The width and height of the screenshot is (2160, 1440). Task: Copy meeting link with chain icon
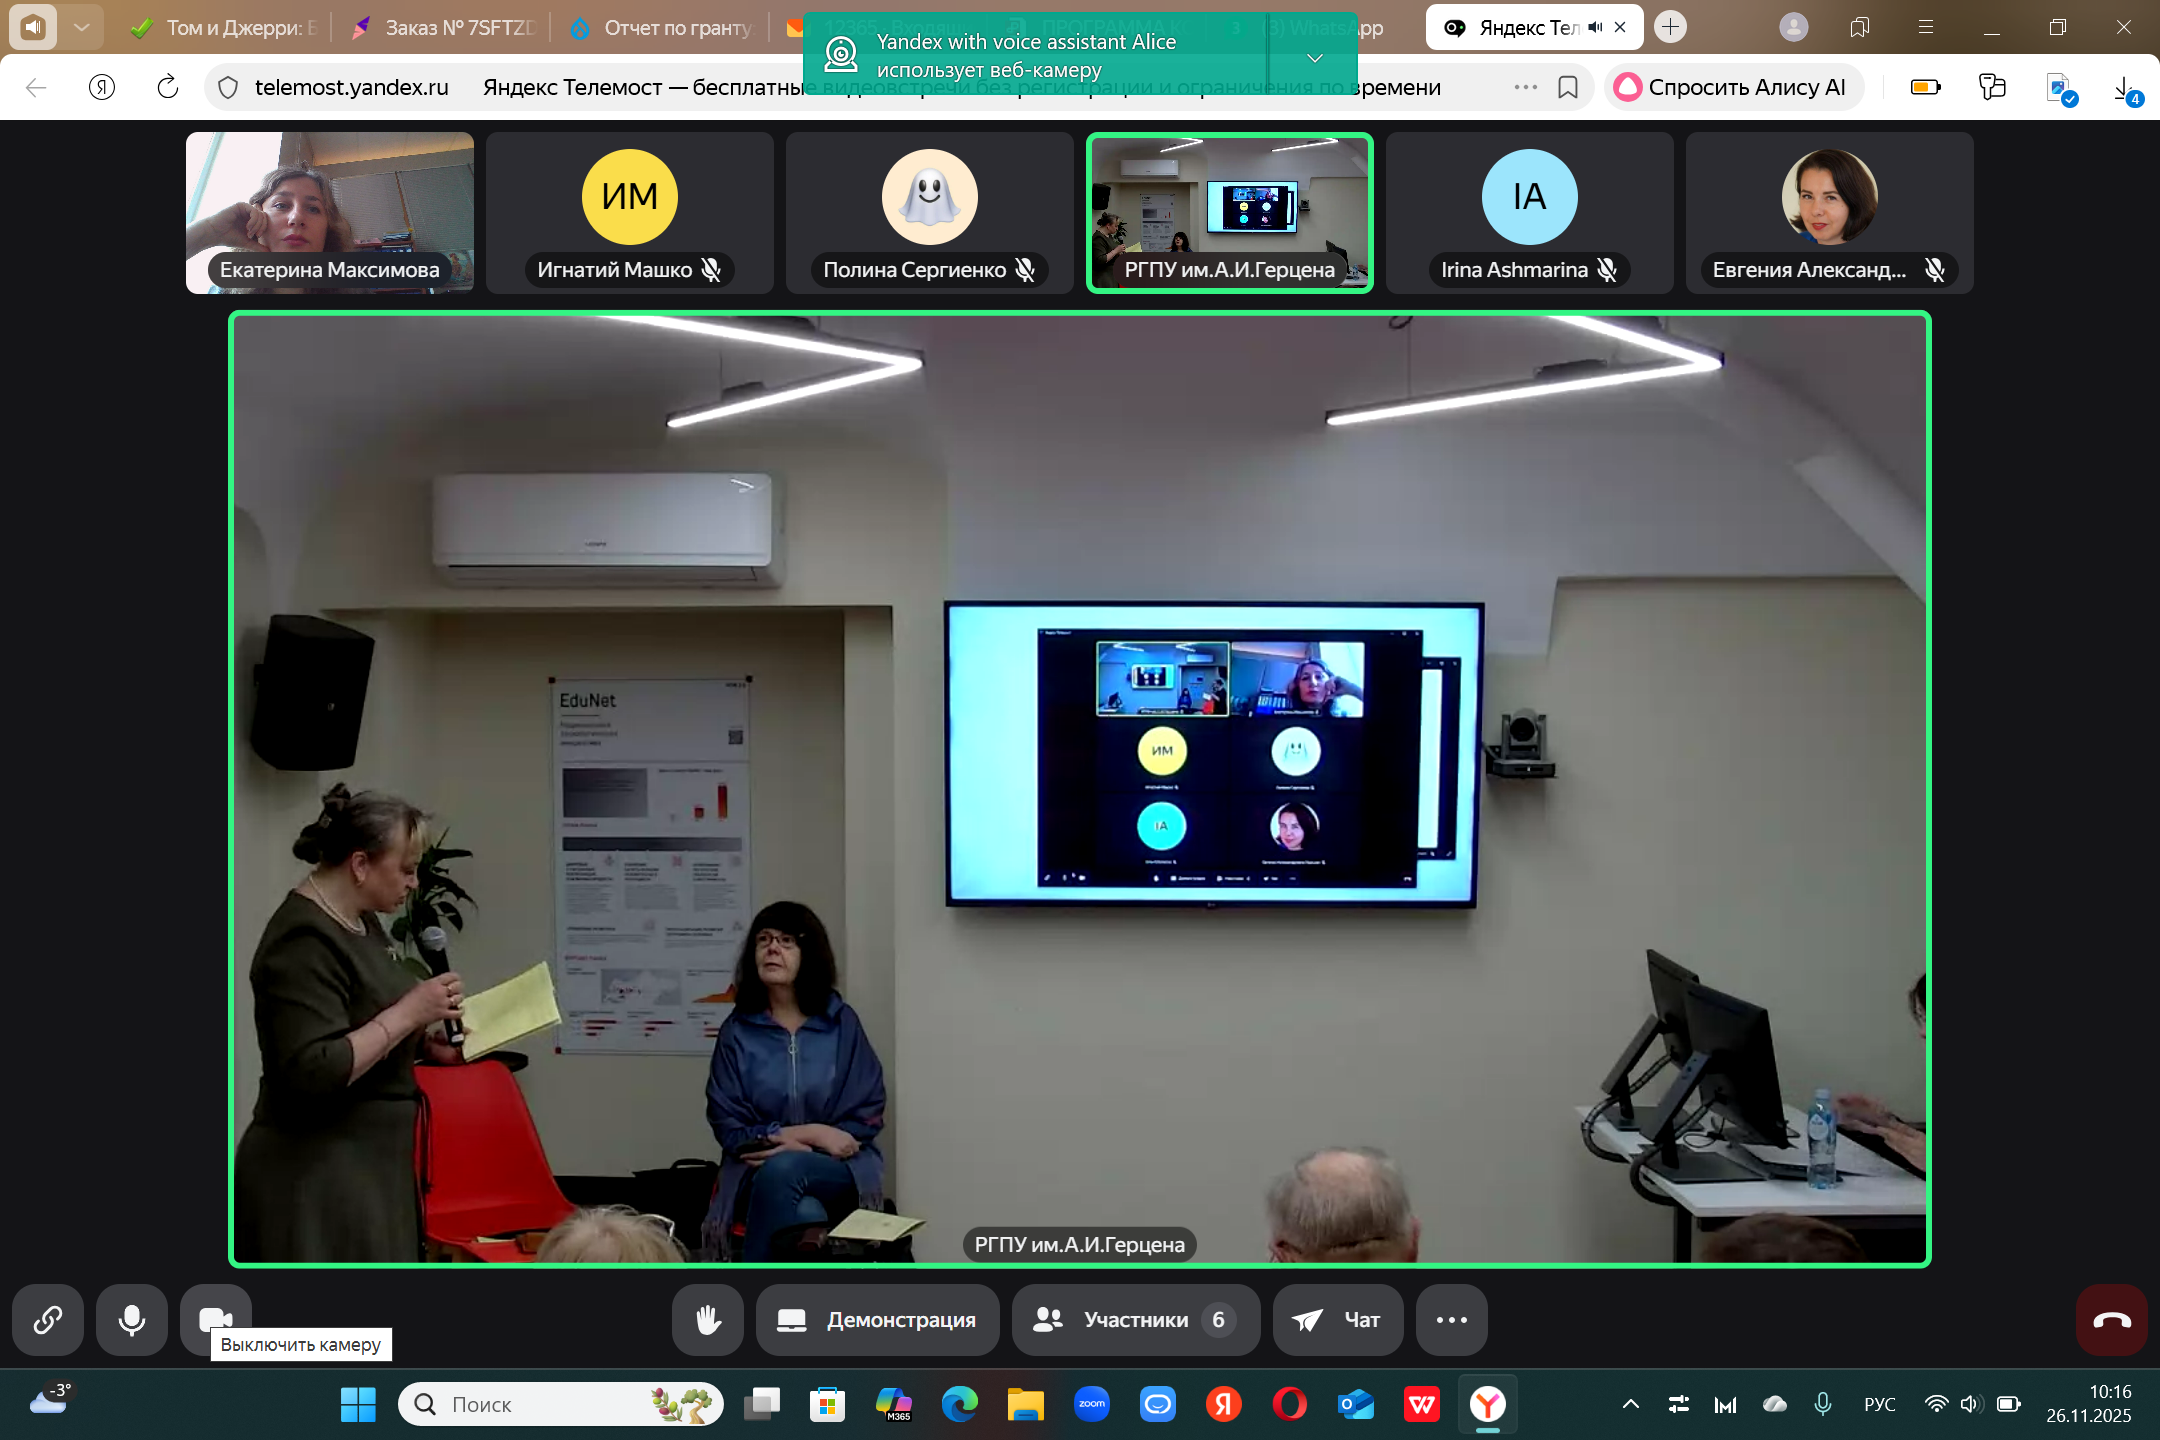(47, 1320)
